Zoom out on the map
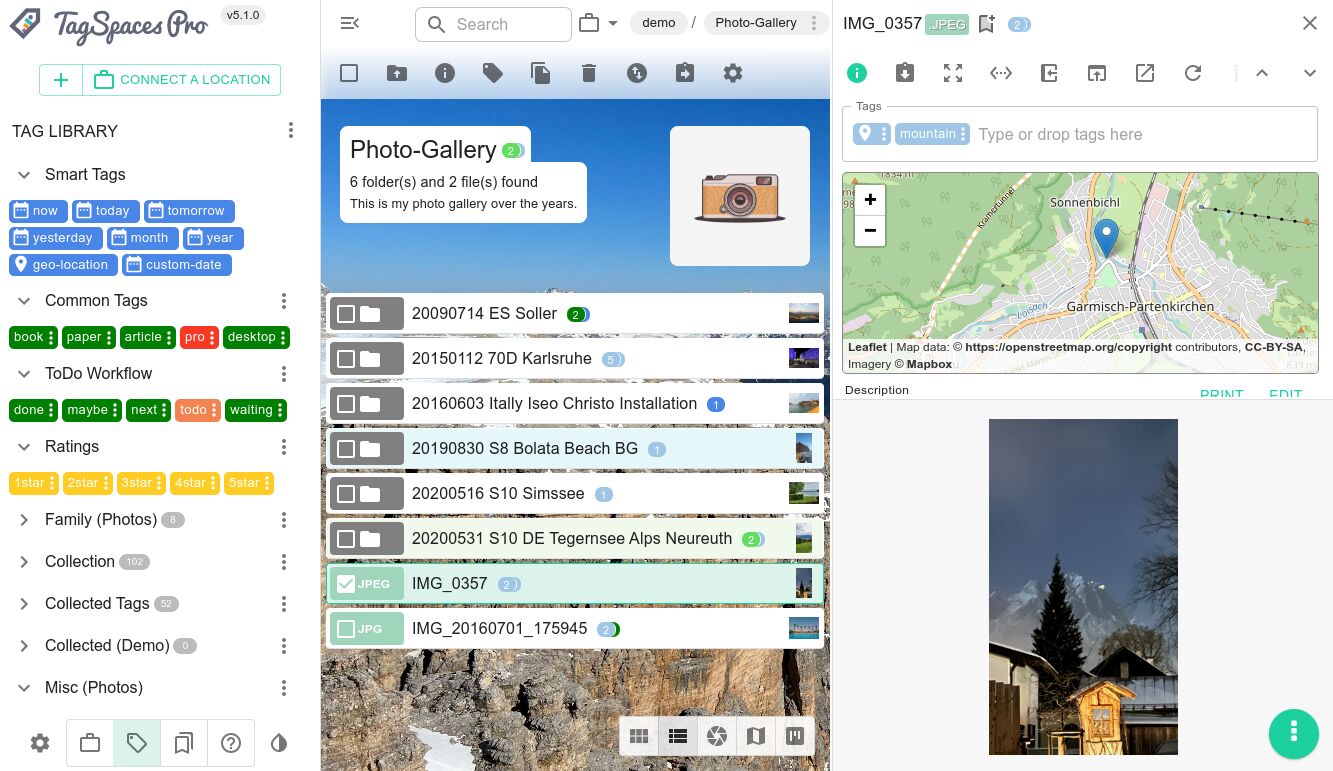This screenshot has height=771, width=1333. 870,230
